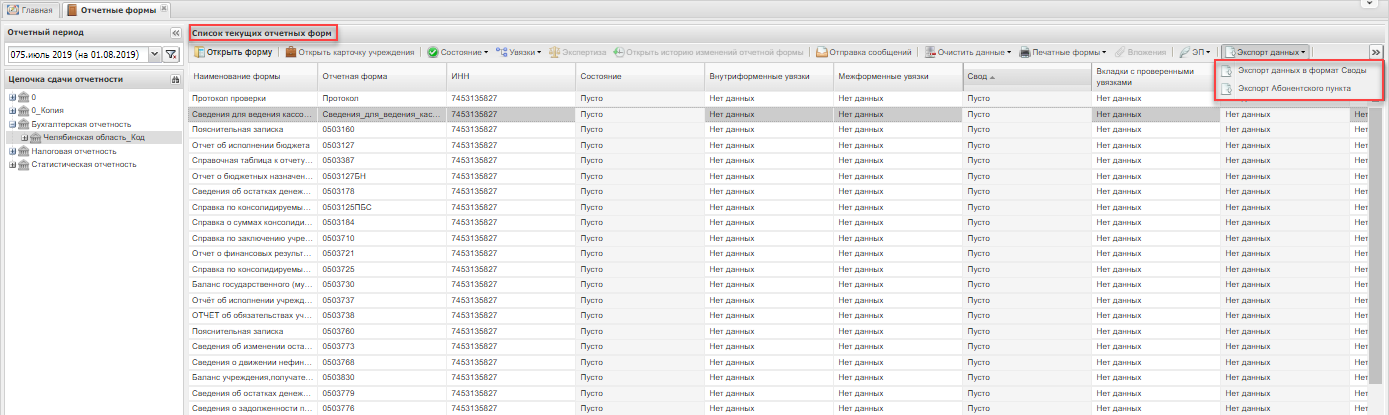Select row with form code 0503127БН

(779, 176)
